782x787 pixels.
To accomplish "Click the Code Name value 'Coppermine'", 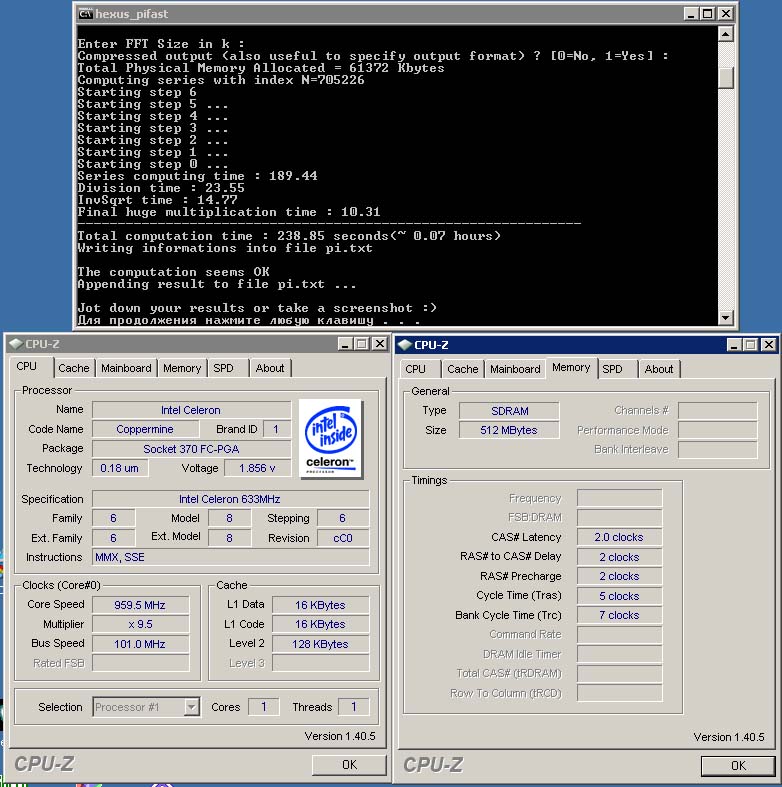I will tap(146, 429).
